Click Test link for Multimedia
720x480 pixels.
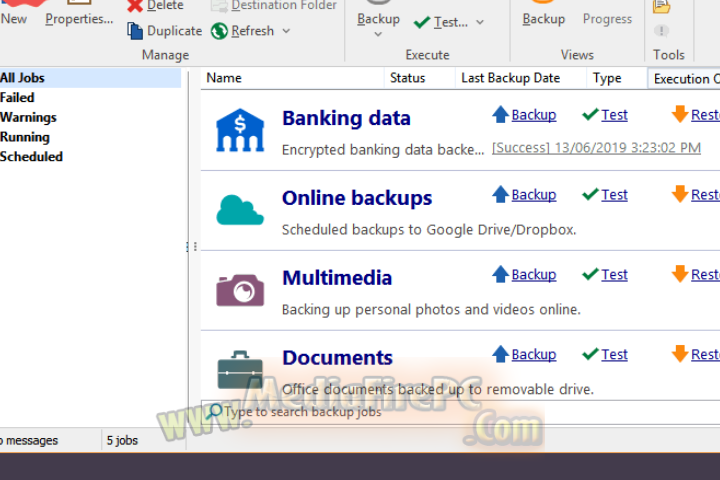click(x=614, y=275)
